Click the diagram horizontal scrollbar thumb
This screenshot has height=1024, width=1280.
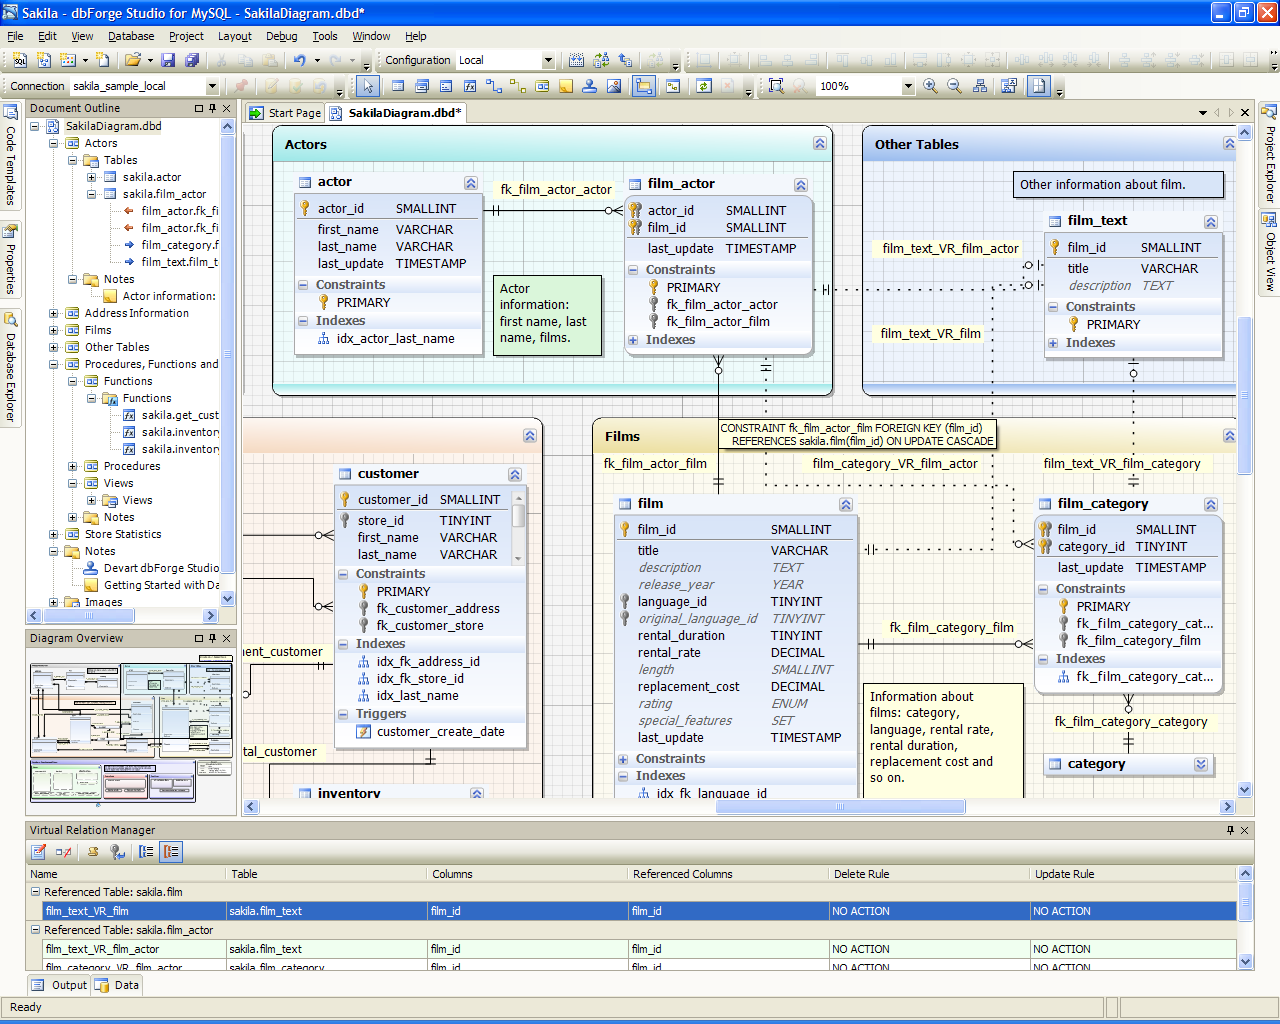coord(840,807)
